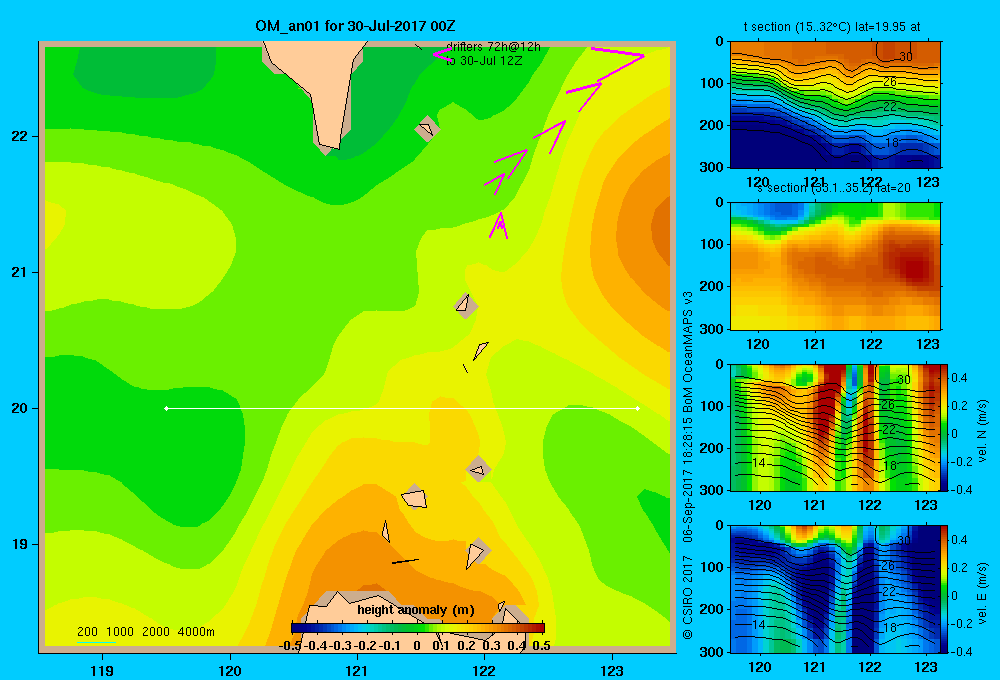Viewport: 1000px width, 680px height.
Task: Click the map title "OM_an01 for 30-Jul-2017 00Z"
Action: pyautogui.click(x=355, y=26)
